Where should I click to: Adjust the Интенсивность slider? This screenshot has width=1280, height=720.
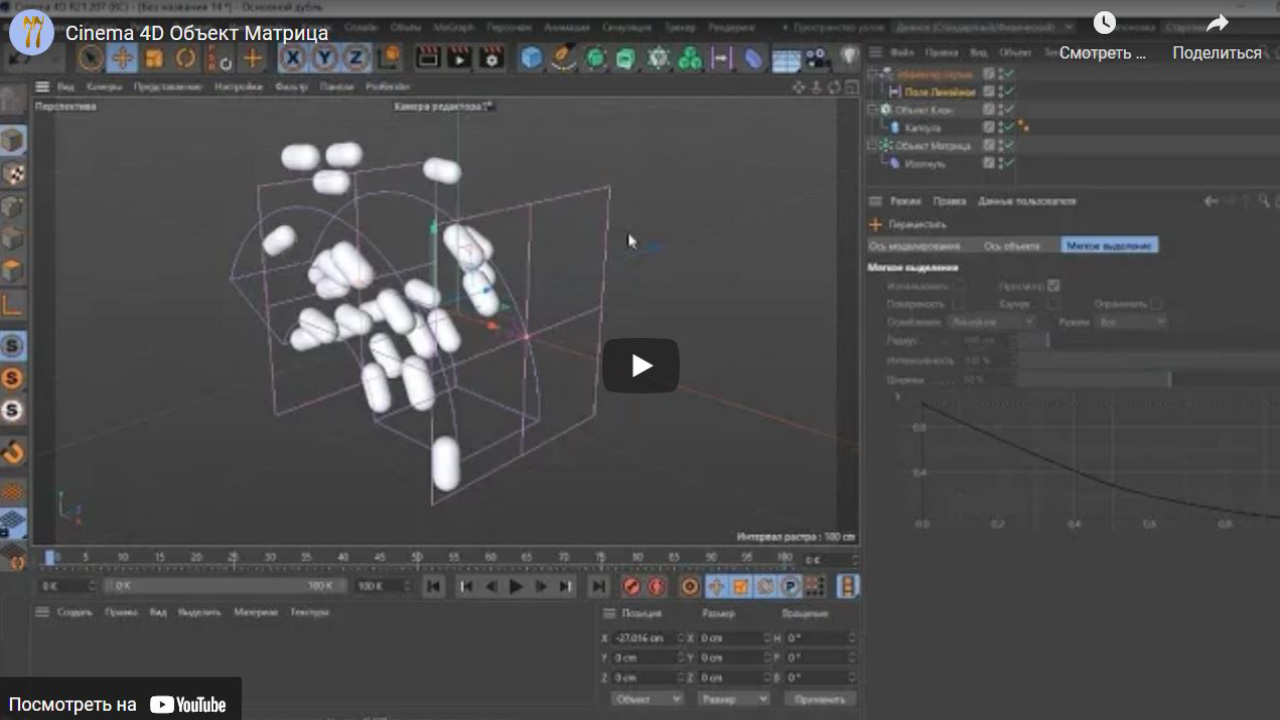(x=1147, y=360)
